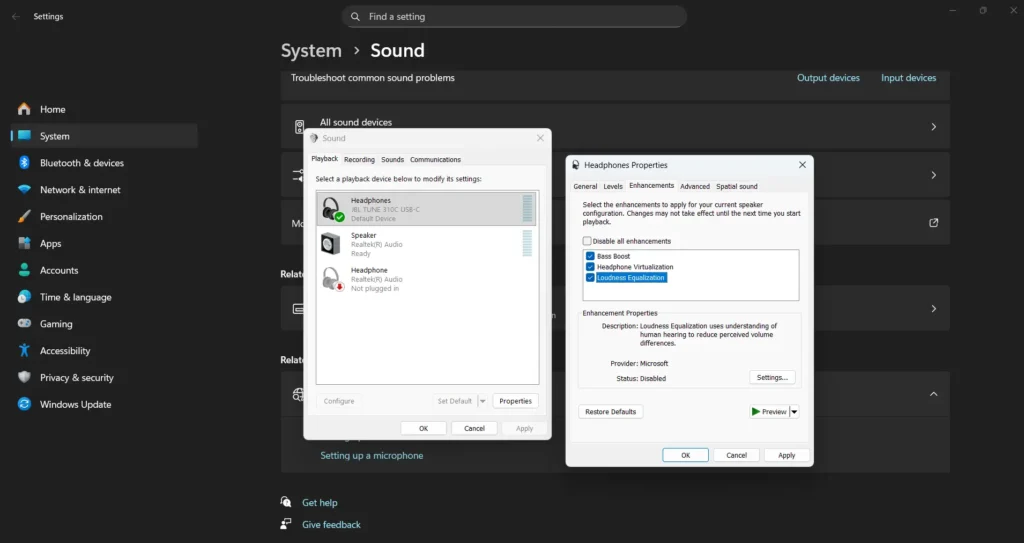Open Advanced tab in Headphones Properties
The image size is (1024, 543).
(x=695, y=186)
